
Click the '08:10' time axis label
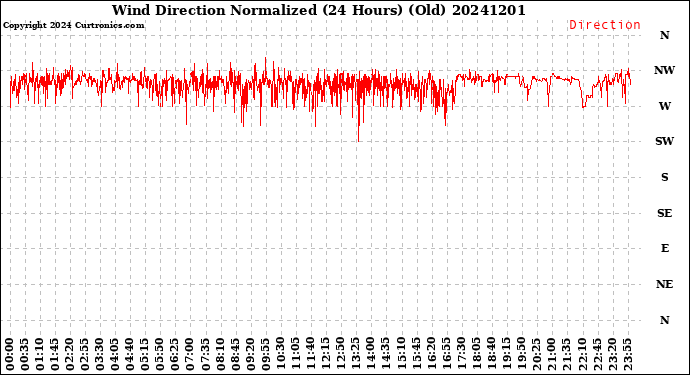[220, 354]
